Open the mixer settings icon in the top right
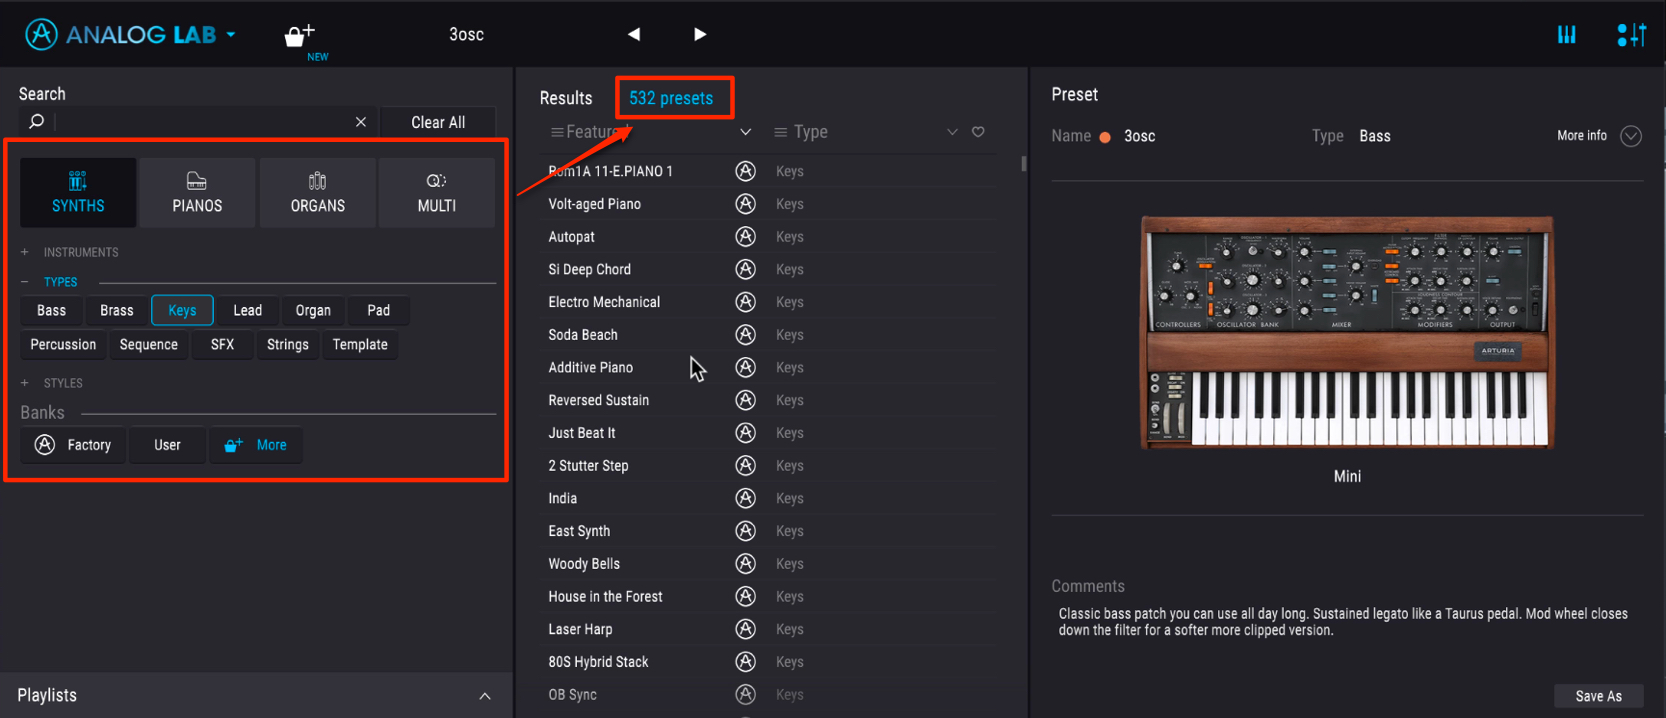Viewport: 1666px width, 718px height. 1631,35
